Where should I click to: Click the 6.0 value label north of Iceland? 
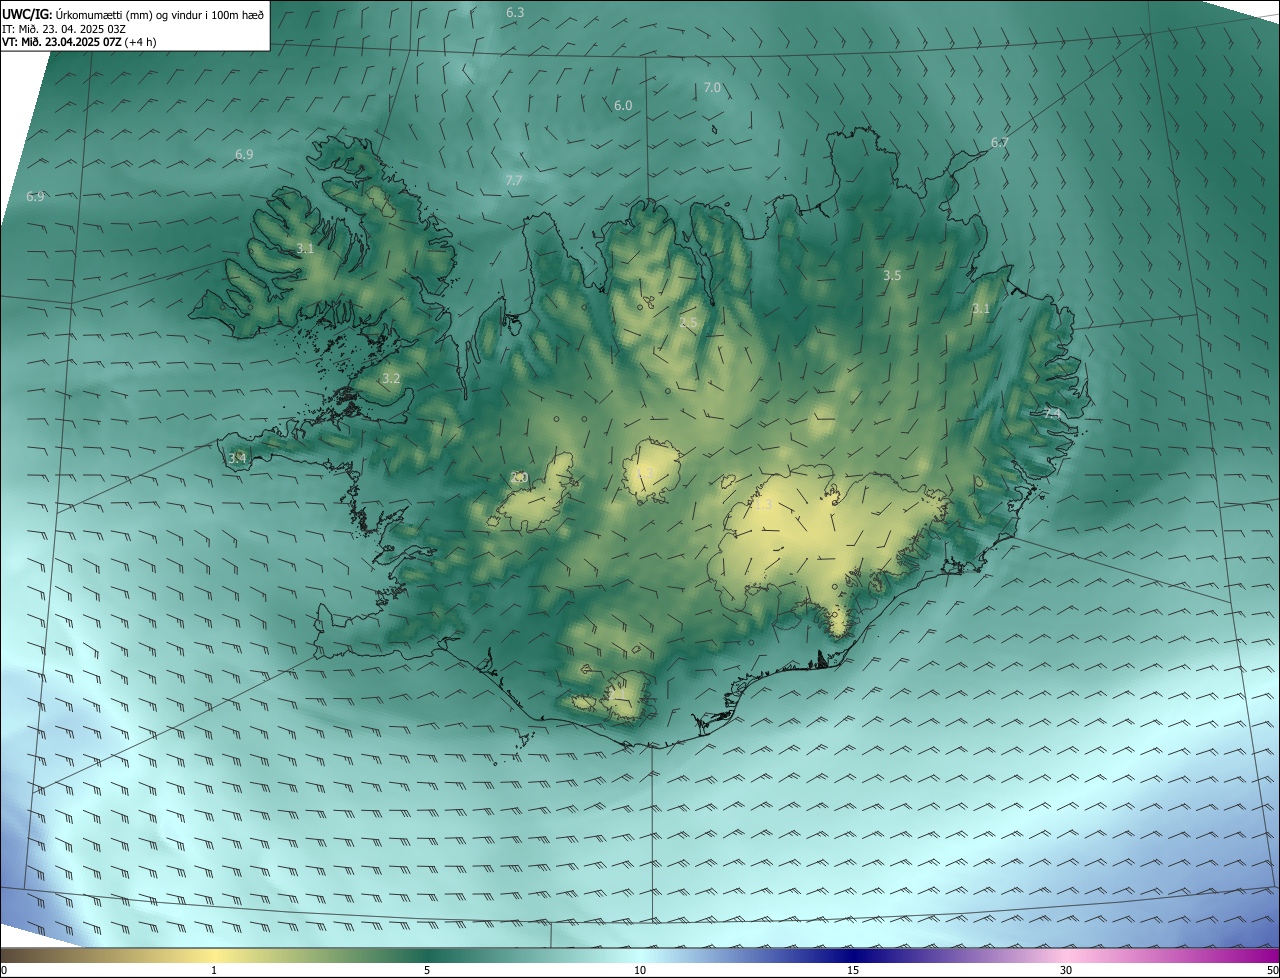[x=623, y=105]
